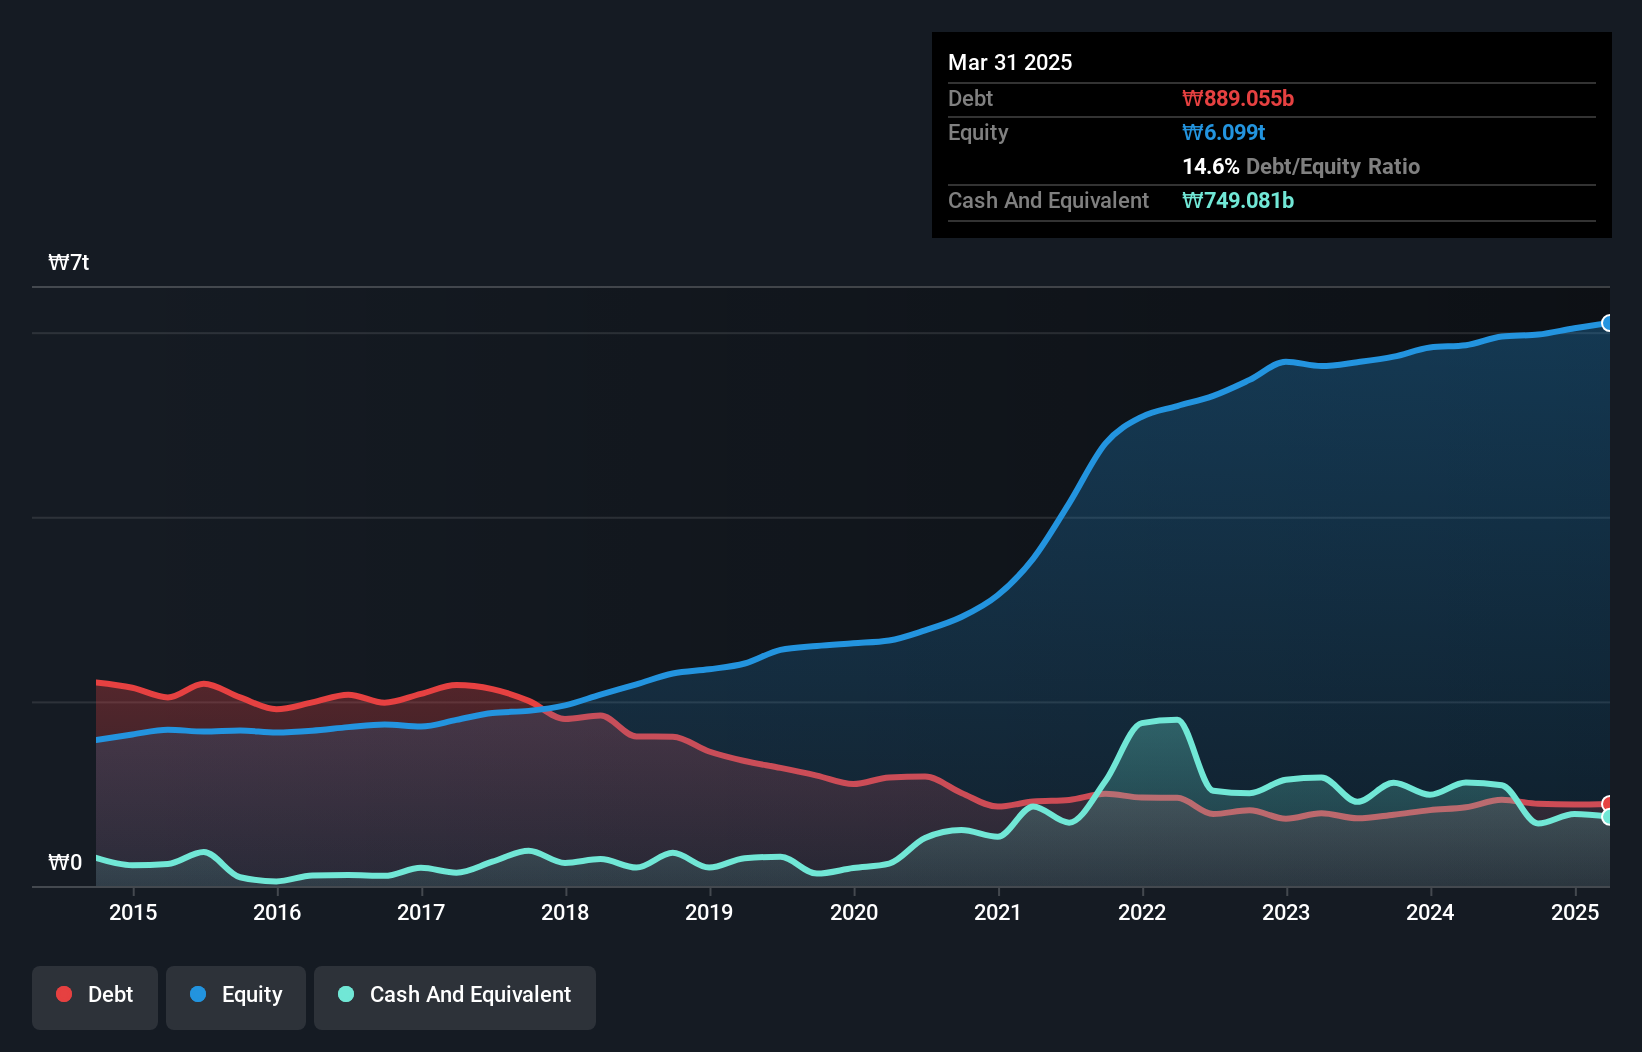The height and width of the screenshot is (1052, 1642).
Task: Click the 2020 x-axis label
Action: [x=854, y=912]
